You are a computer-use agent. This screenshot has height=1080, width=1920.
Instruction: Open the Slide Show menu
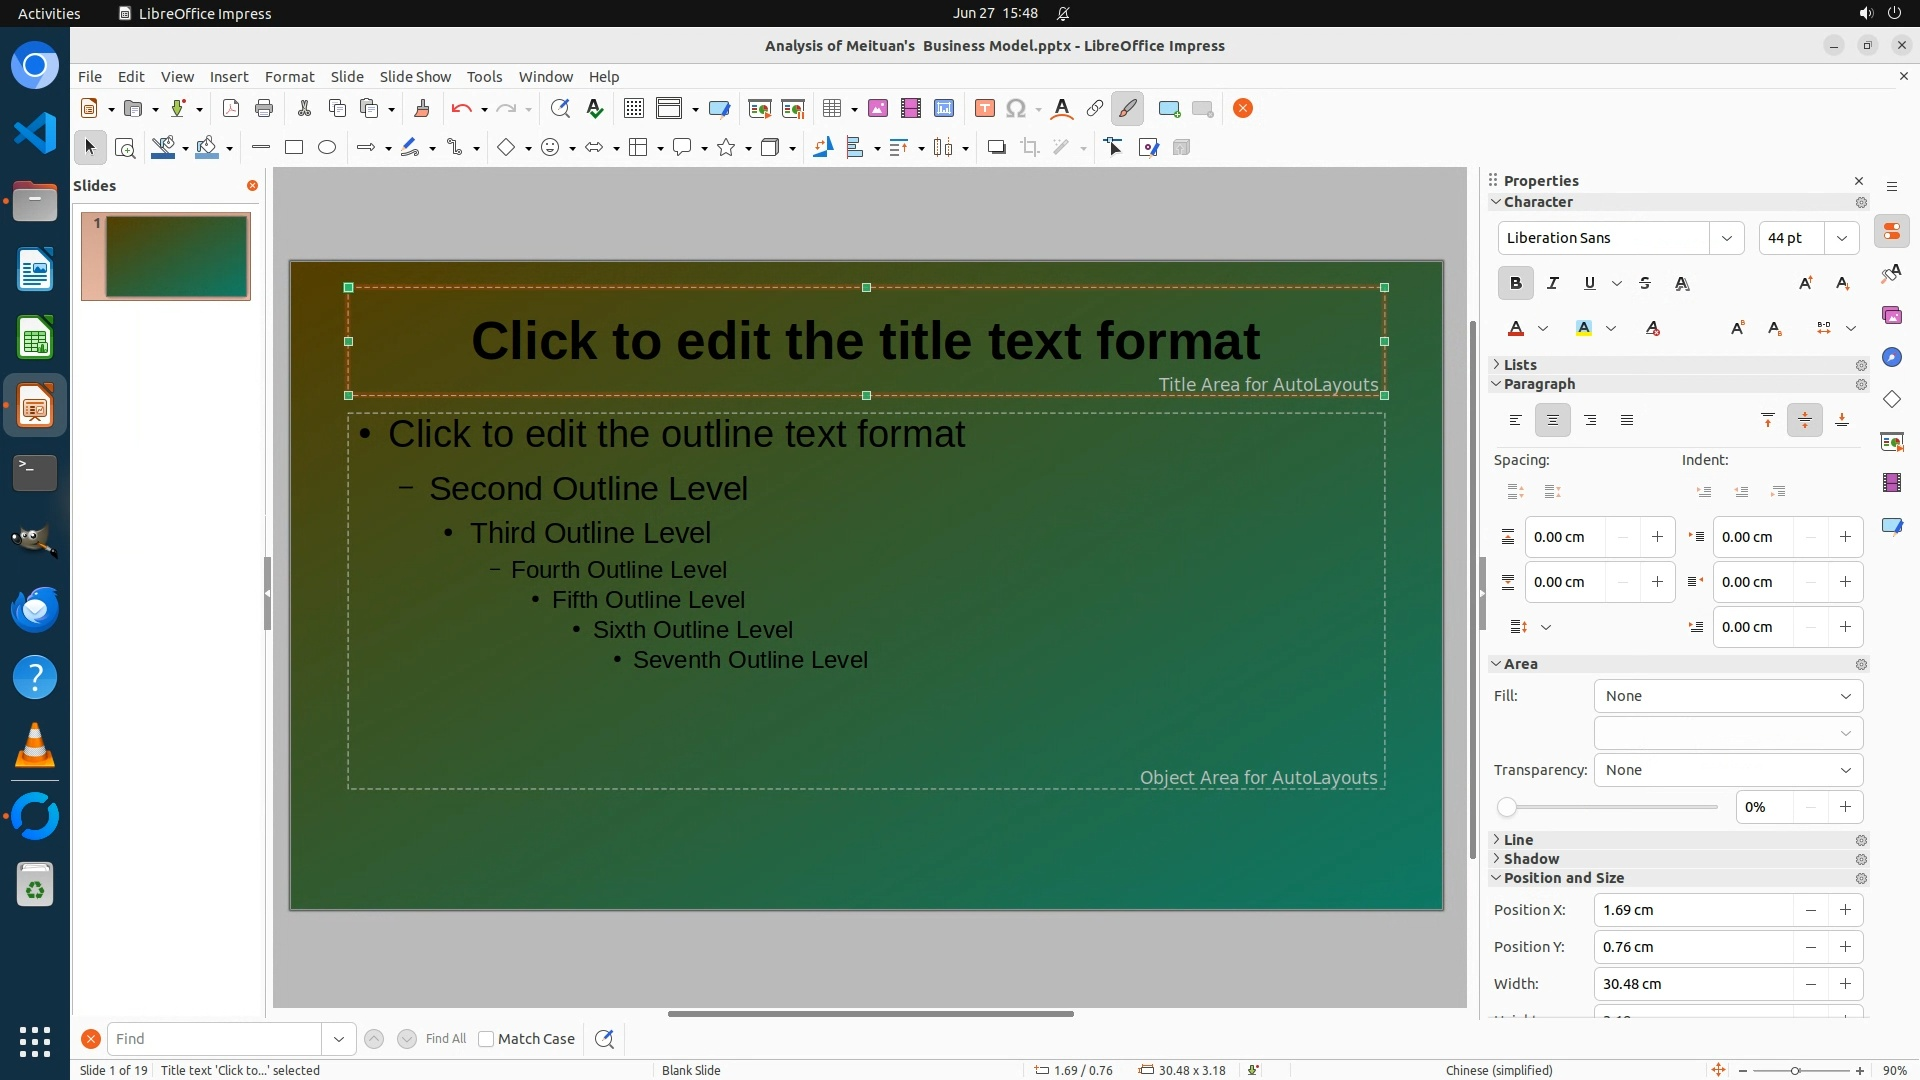click(415, 77)
